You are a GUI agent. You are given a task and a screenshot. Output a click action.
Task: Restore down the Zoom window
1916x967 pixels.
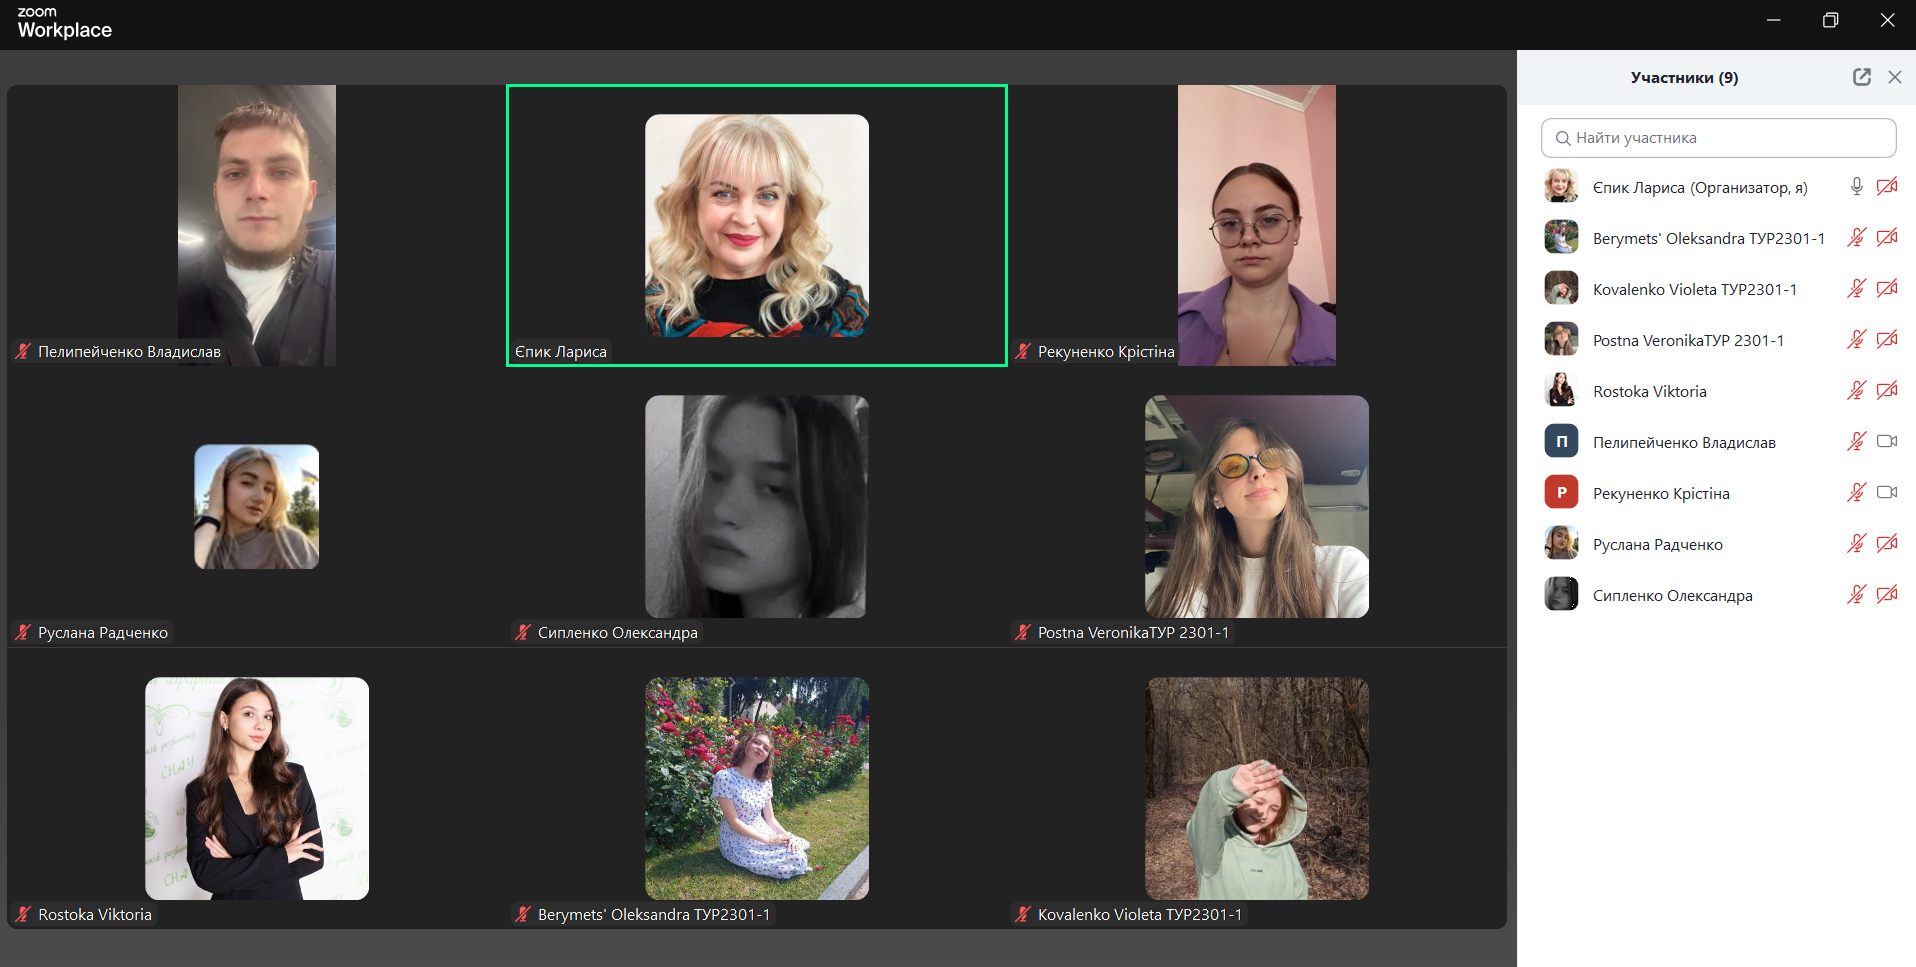coord(1830,20)
